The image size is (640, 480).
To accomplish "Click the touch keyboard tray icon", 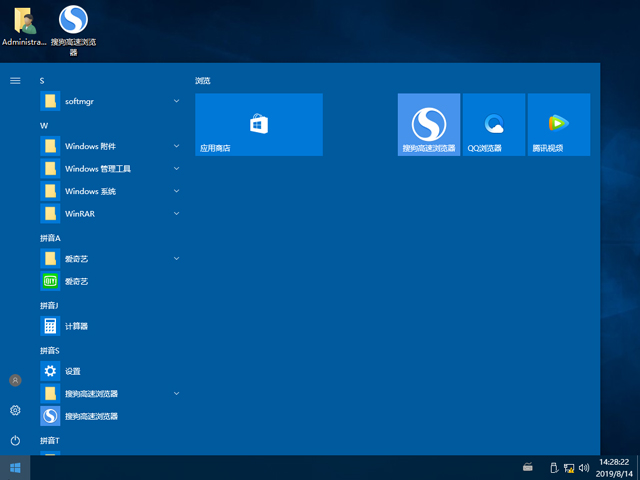I will [528, 467].
